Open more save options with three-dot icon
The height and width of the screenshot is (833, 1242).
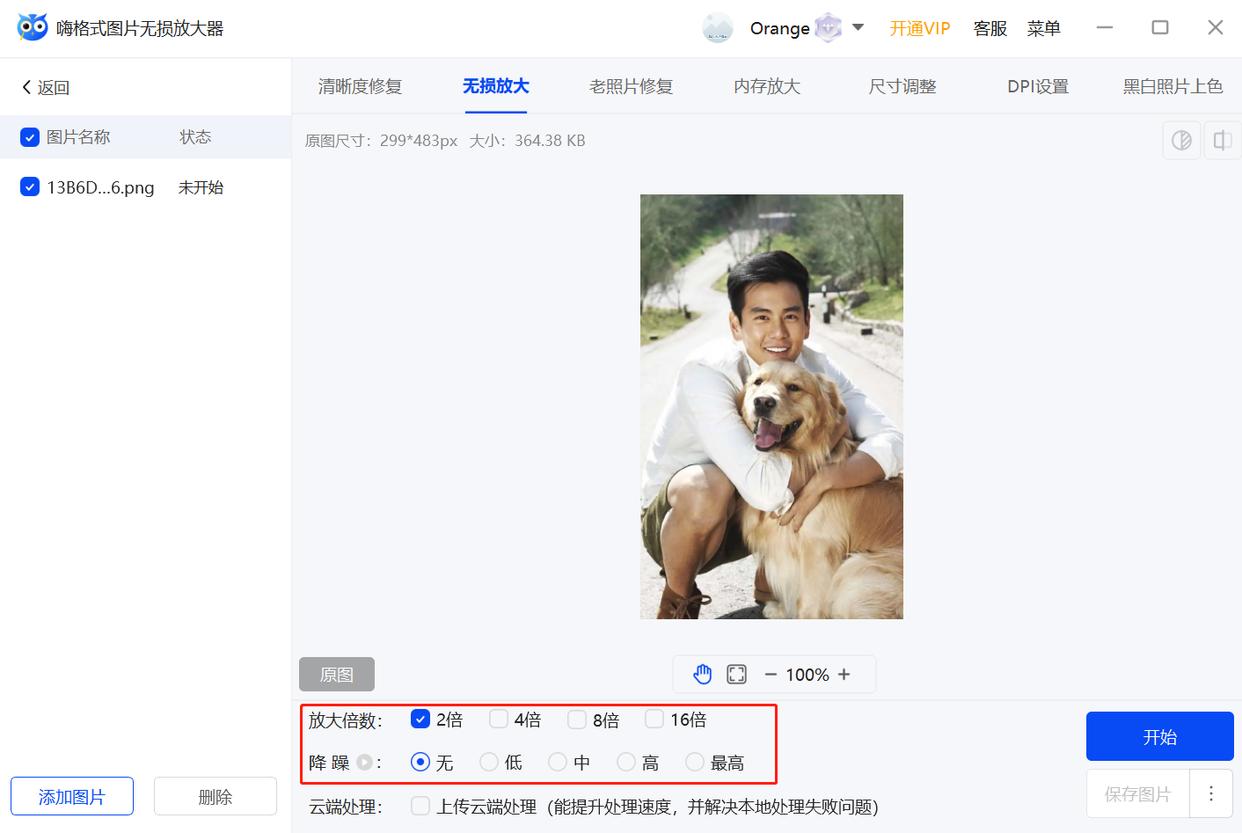(x=1210, y=793)
